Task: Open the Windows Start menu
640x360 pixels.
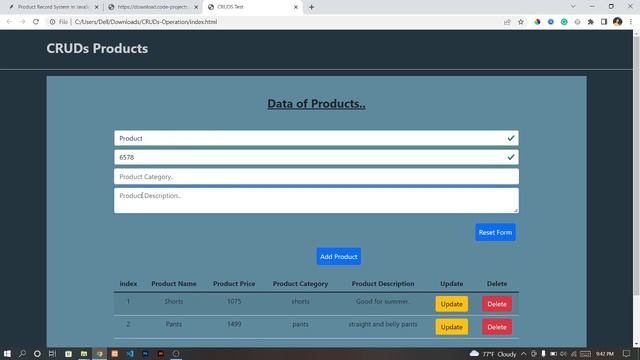Action: pos(7,353)
